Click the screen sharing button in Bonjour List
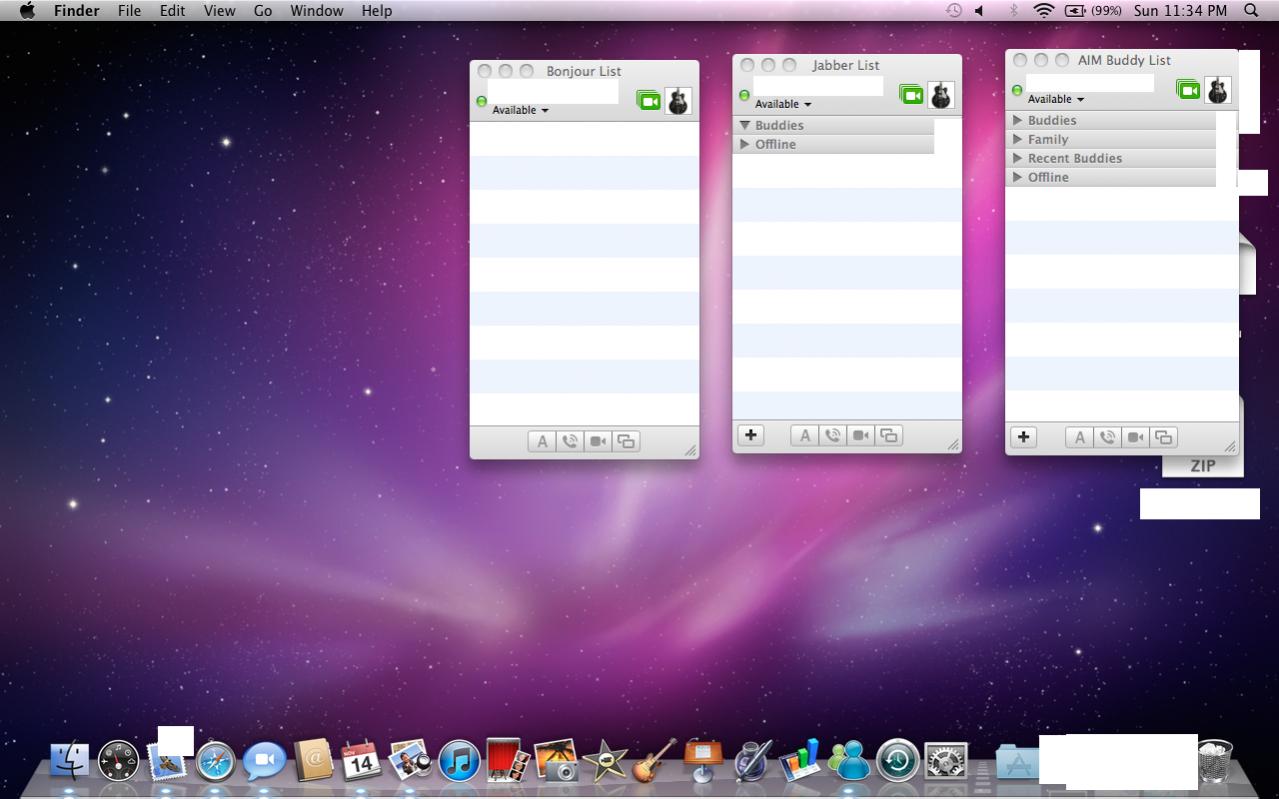 pyautogui.click(x=626, y=441)
